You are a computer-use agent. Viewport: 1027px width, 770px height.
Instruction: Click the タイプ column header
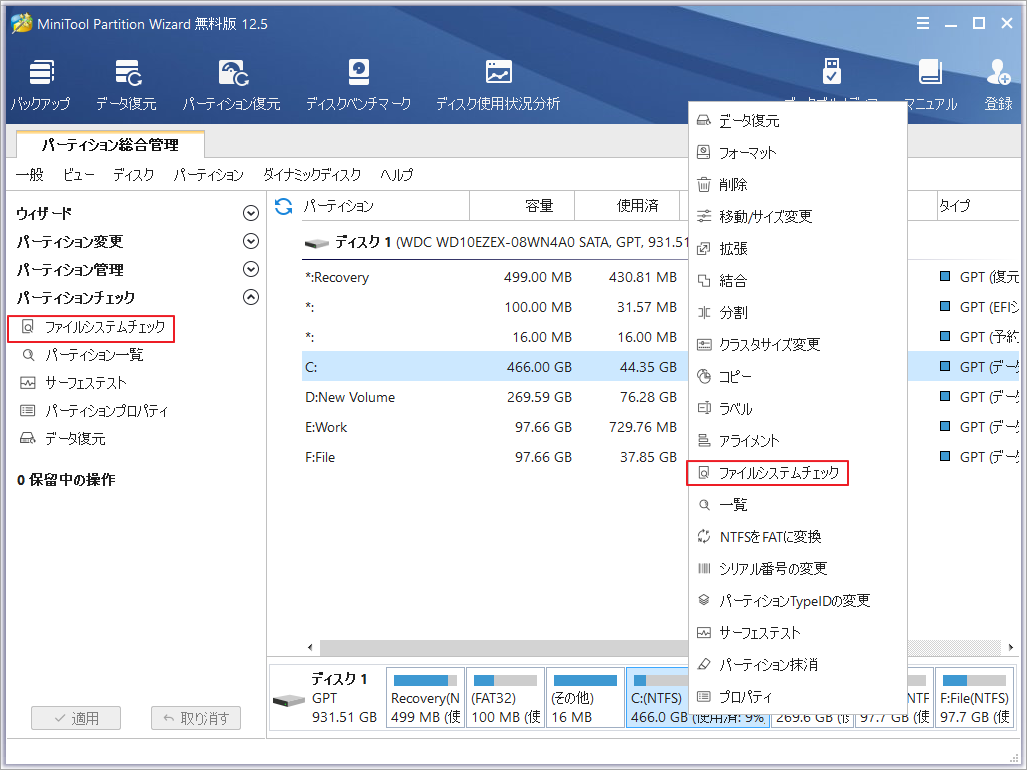pos(979,206)
